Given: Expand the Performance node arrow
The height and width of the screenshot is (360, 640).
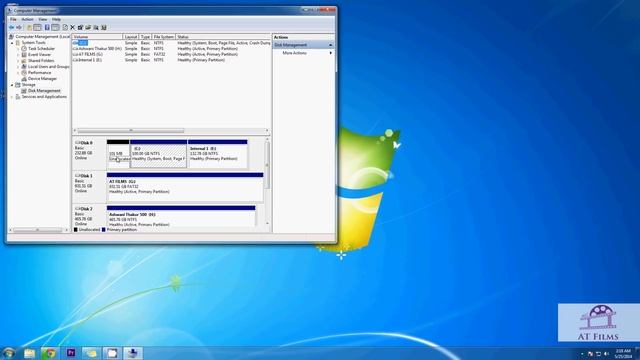Looking at the screenshot, I should click(18, 73).
